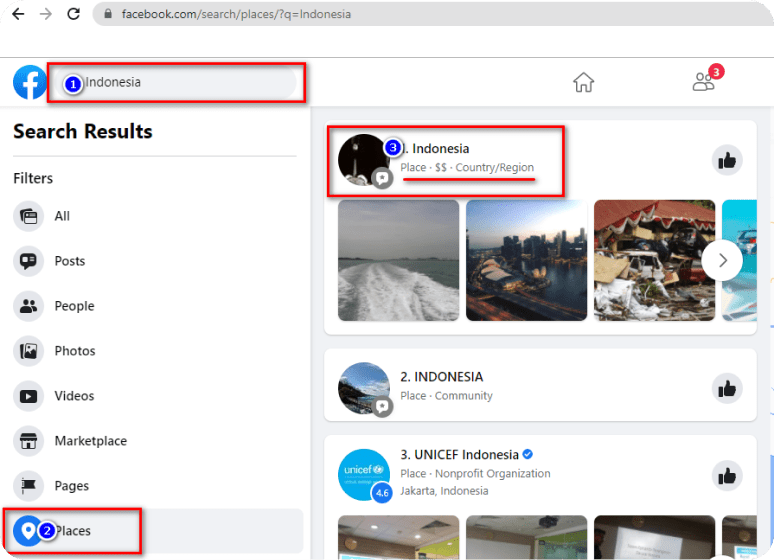Like the UNICEF Indonesia page
The width and height of the screenshot is (774, 560).
click(727, 476)
